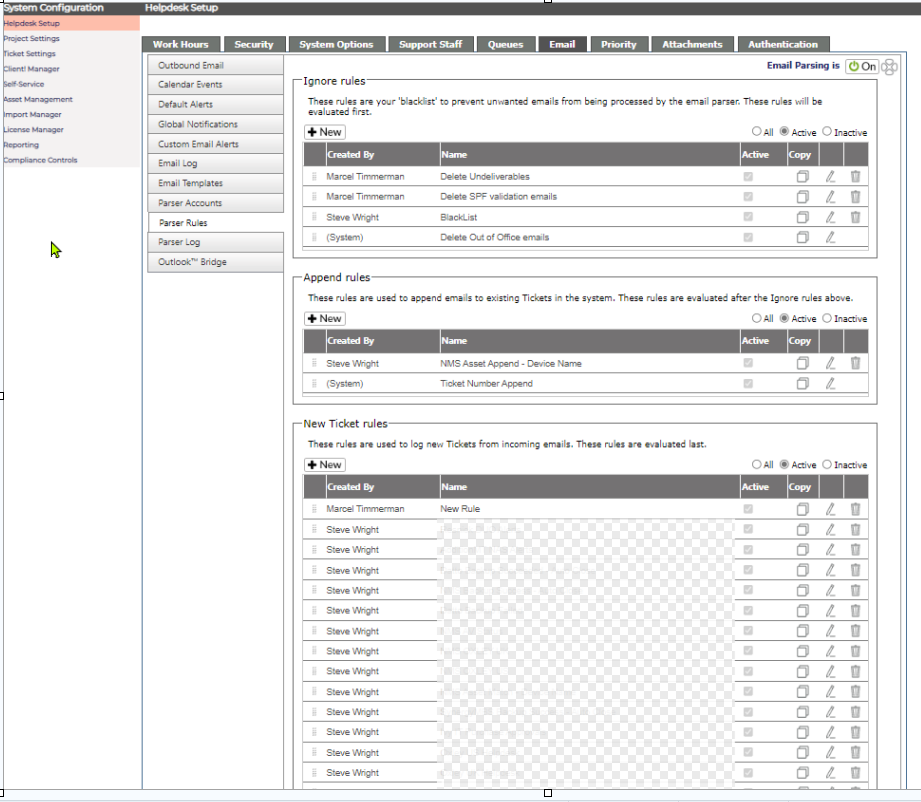Open Ticket Settings in left sidebar
Image resolution: width=921 pixels, height=802 pixels.
[x=29, y=53]
